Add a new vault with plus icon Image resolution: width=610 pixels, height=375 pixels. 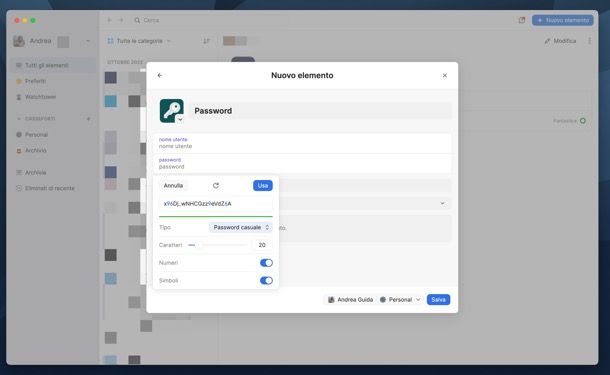(88, 119)
